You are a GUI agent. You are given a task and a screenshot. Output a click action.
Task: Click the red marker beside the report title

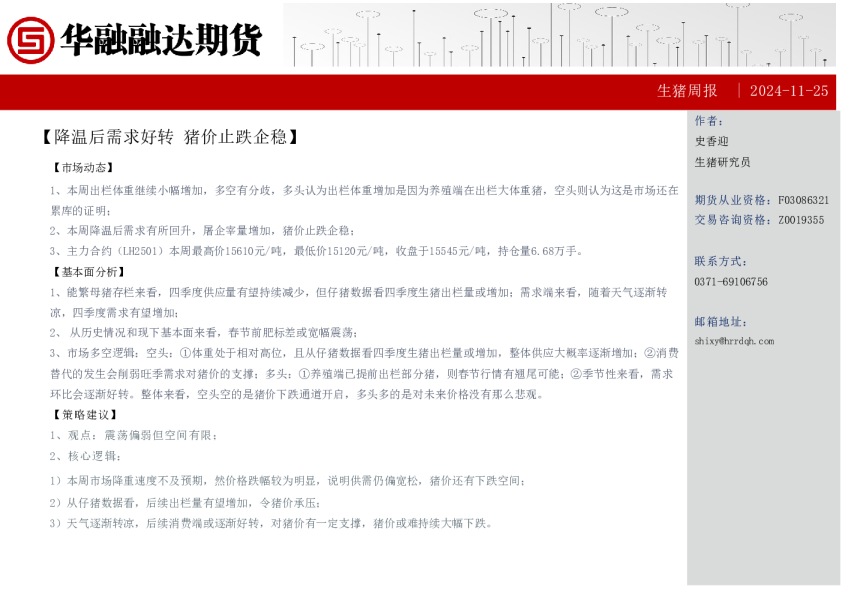pos(48,139)
